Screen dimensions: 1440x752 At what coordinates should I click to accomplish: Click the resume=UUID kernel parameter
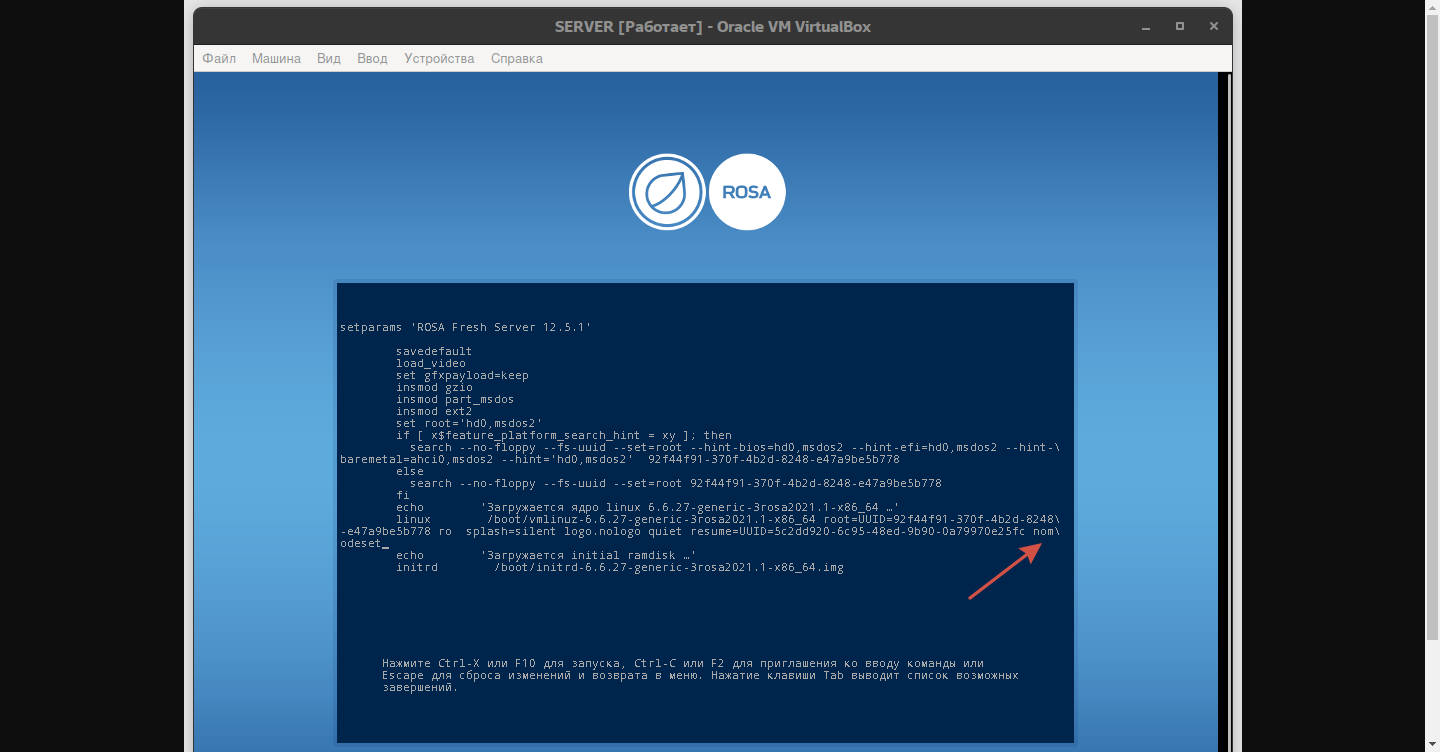(858, 531)
